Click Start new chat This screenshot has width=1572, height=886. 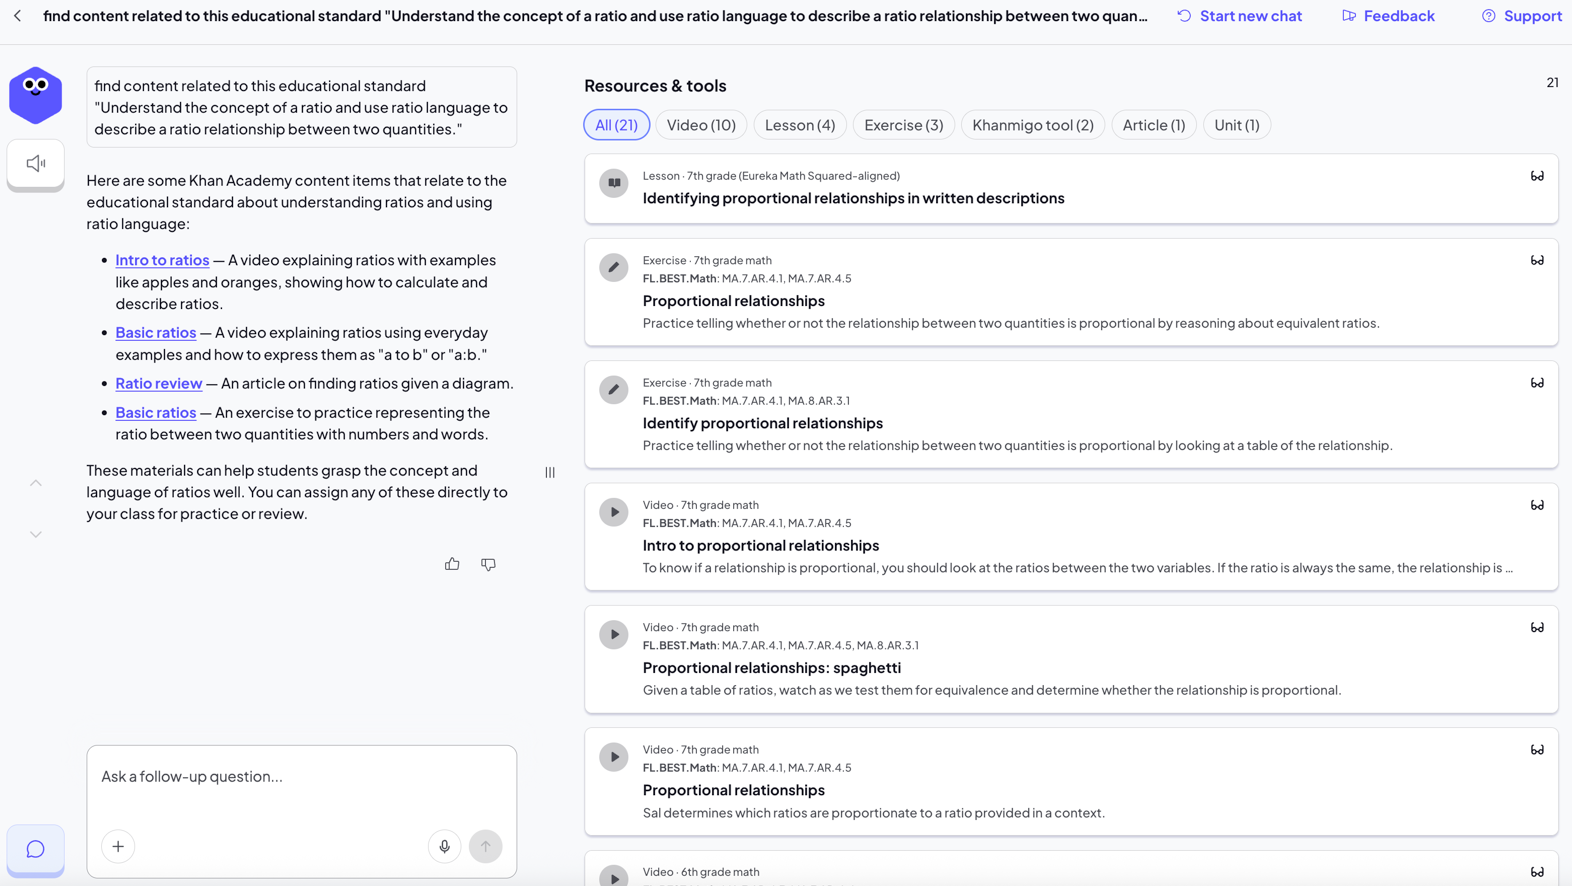1239,16
